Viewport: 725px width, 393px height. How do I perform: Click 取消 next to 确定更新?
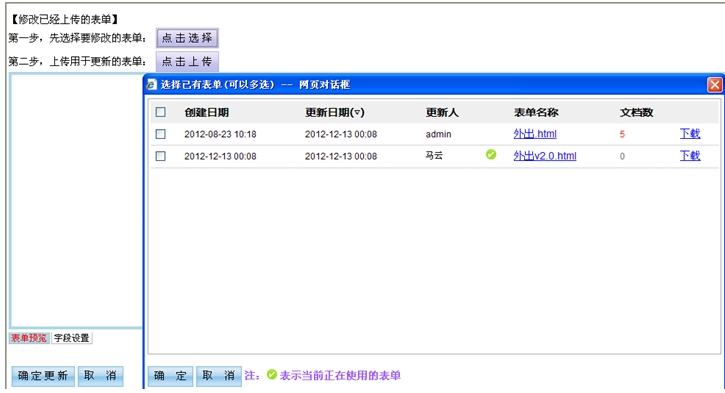coord(100,375)
